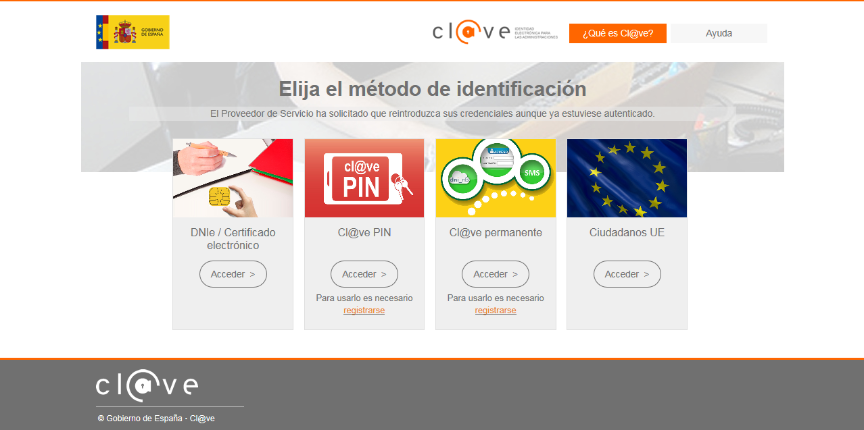Click Acceder under Cl@ve permanente
This screenshot has width=864, height=430.
point(495,274)
